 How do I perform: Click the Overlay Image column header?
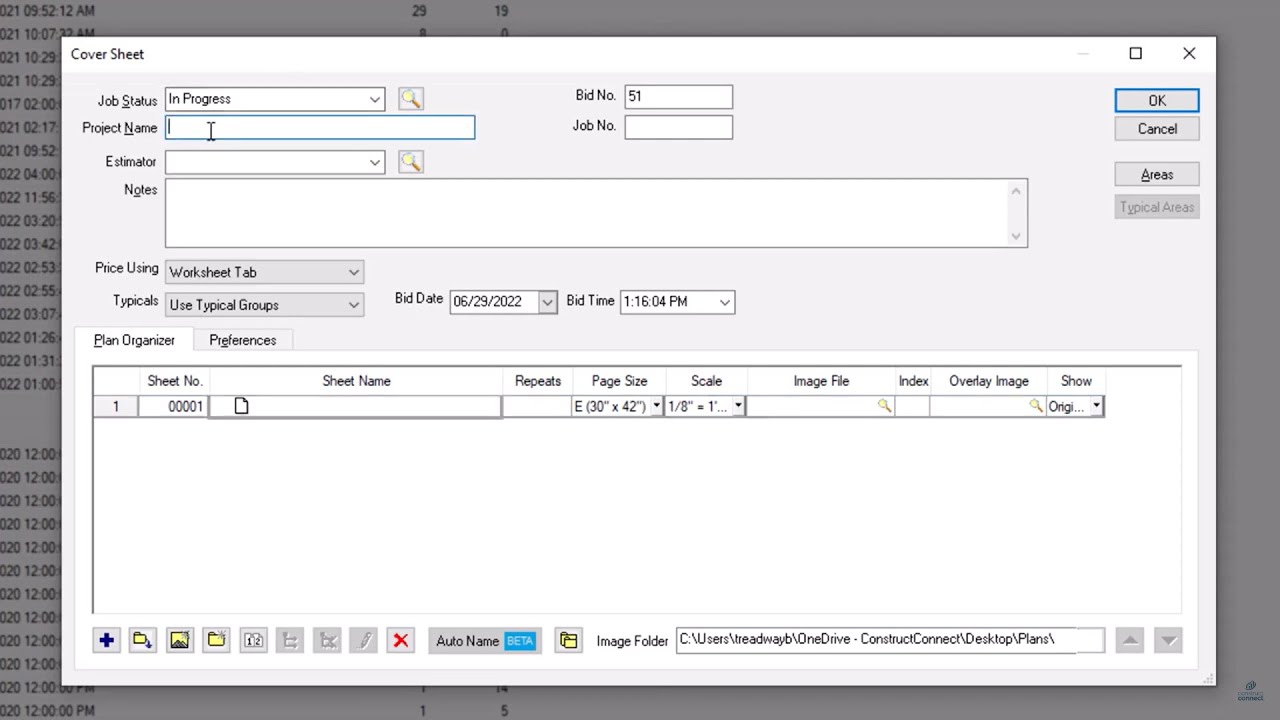988,381
